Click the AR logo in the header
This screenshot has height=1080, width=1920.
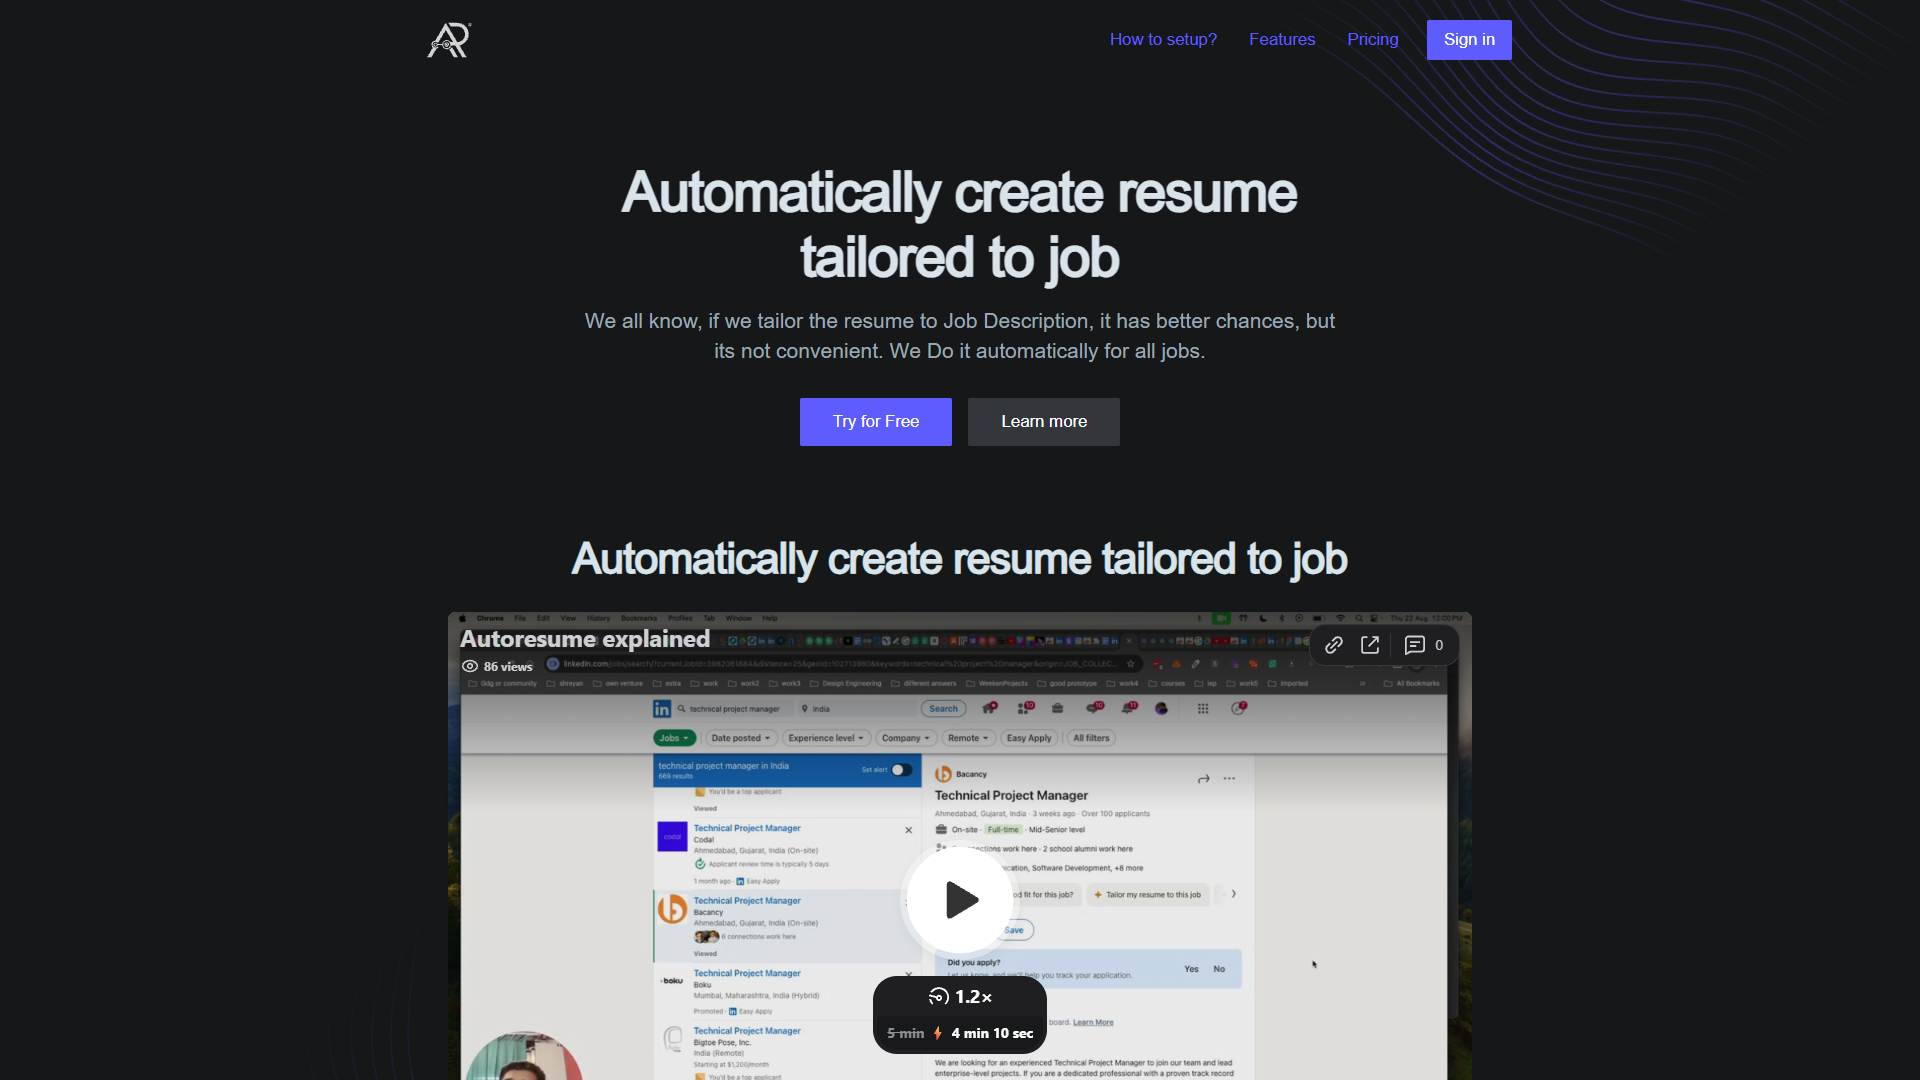449,40
